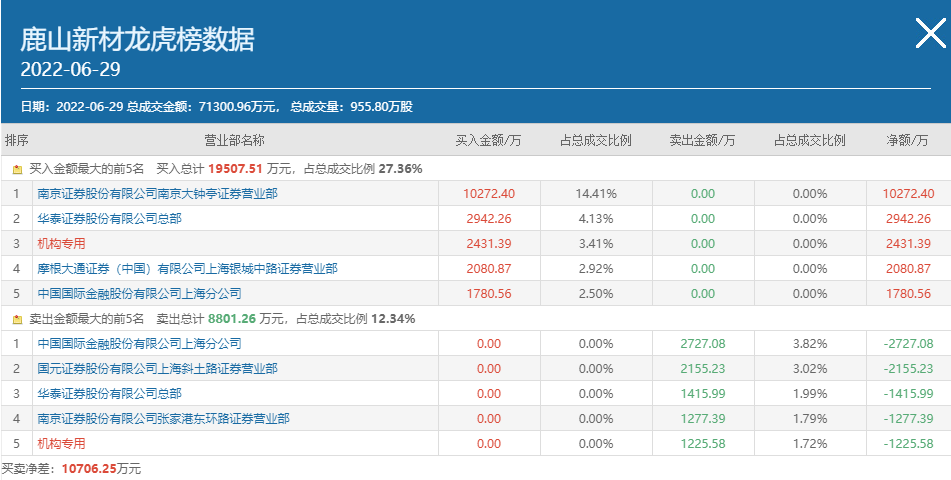Open 中国国际金融股份有限公司上海分公司 in the sell list

coord(139,344)
